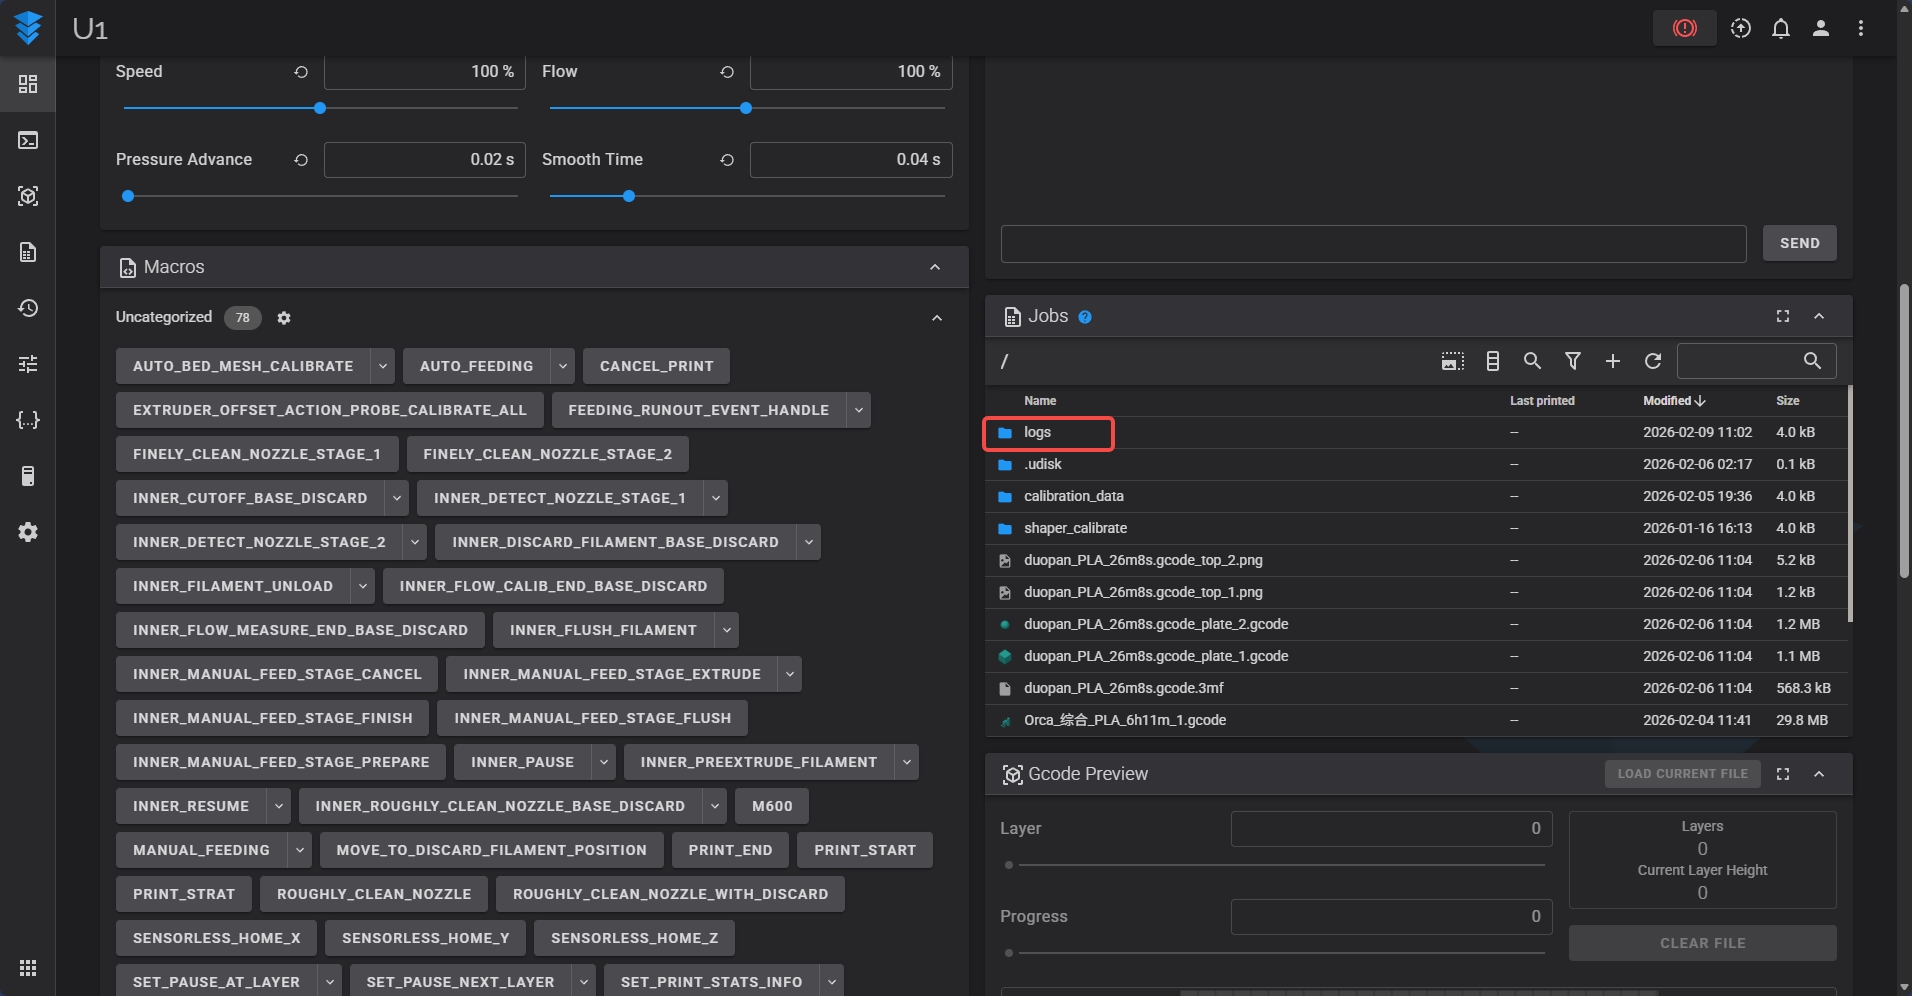Click the filter icon in Jobs toolbar

click(x=1572, y=361)
